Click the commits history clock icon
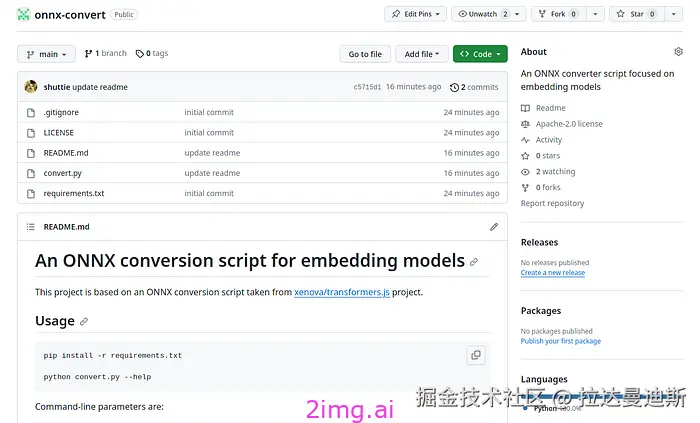This screenshot has height=423, width=700. click(x=454, y=87)
